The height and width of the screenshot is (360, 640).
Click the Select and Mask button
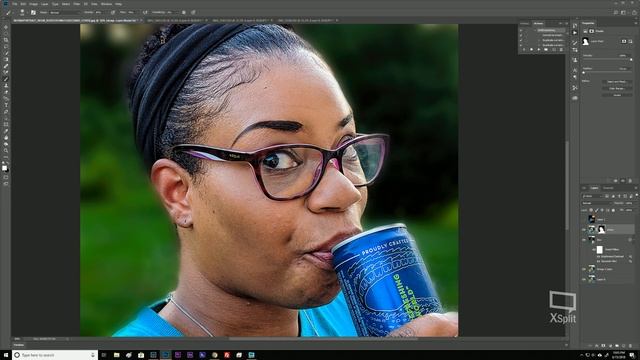pos(617,82)
